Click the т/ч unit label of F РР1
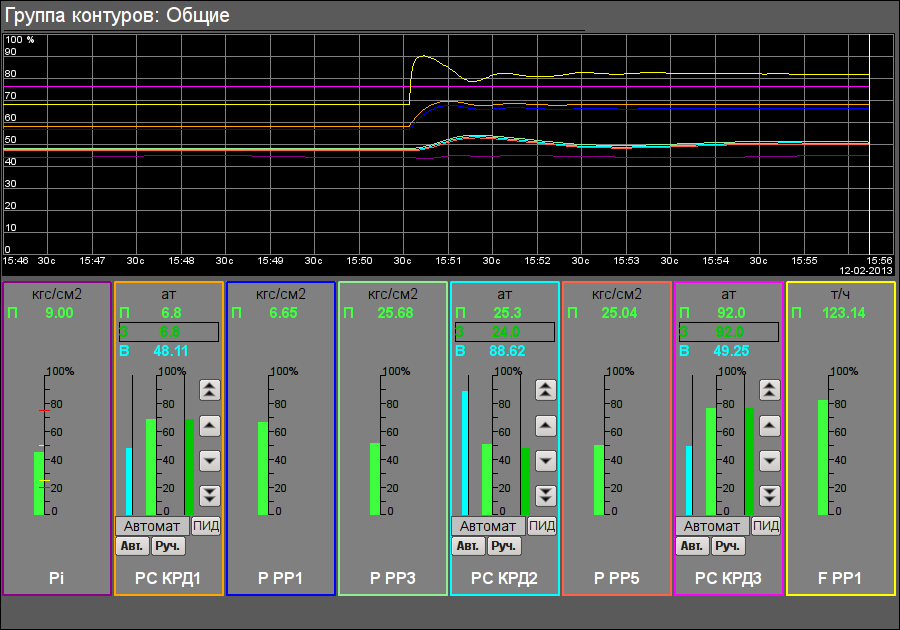900x630 pixels. tap(840, 294)
